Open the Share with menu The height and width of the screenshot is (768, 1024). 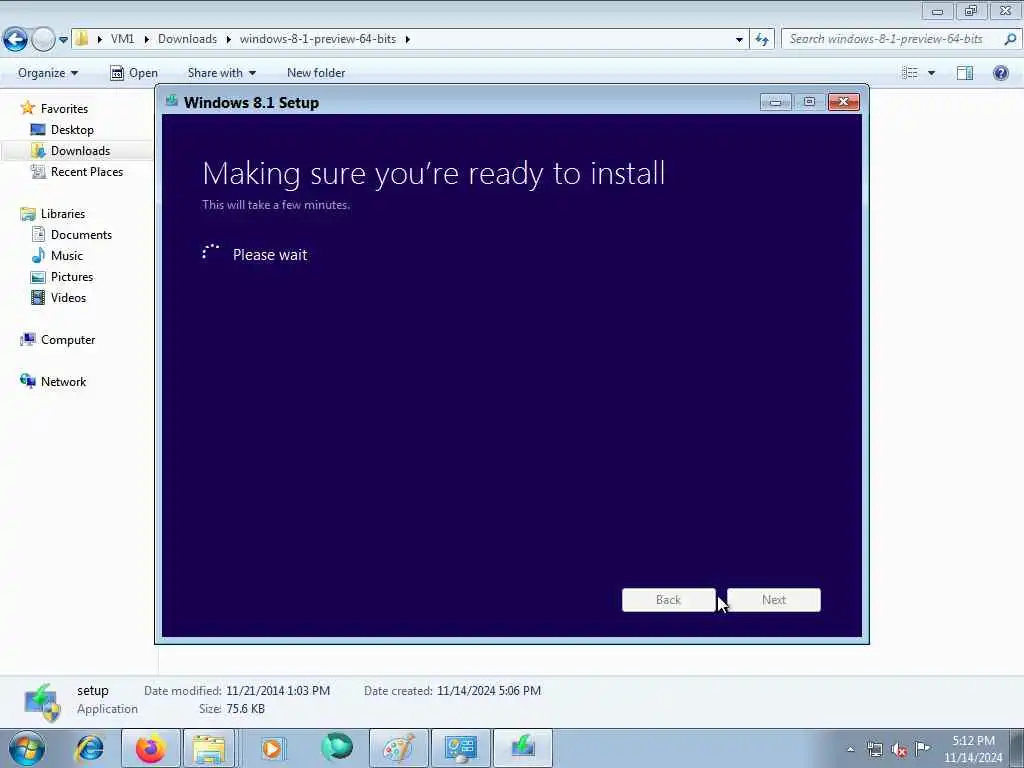[221, 73]
